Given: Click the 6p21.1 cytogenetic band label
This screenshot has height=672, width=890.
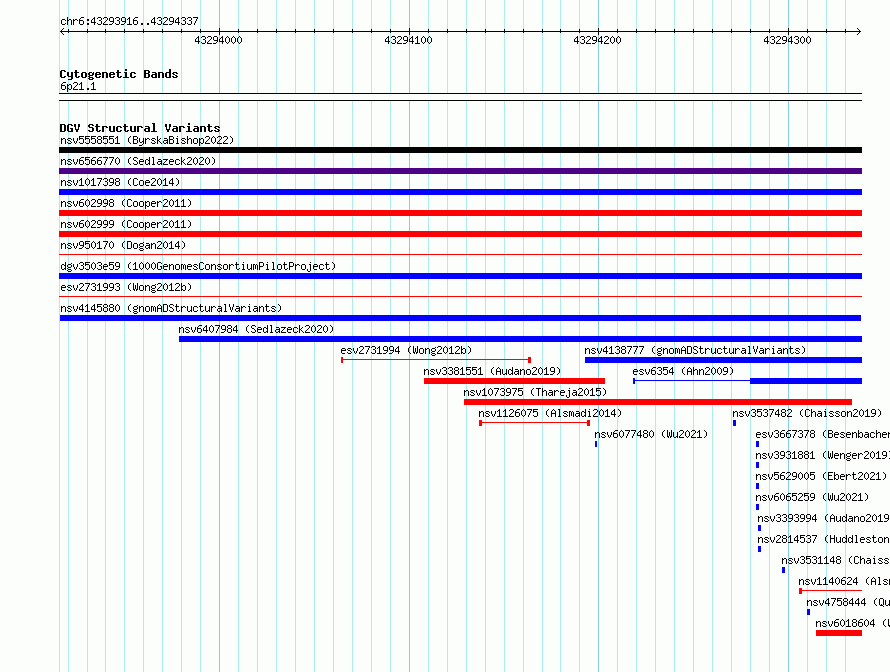Looking at the screenshot, I should 78,86.
